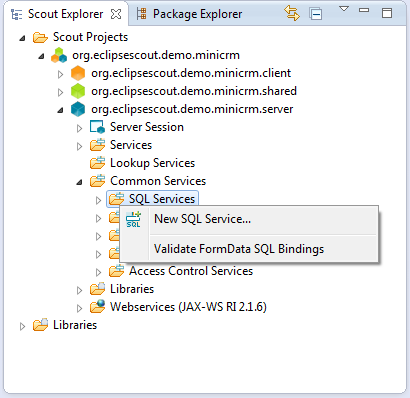Screen dimensions: 410x398
Task: Click the bottom Libraries folder icon
Action: [40, 325]
